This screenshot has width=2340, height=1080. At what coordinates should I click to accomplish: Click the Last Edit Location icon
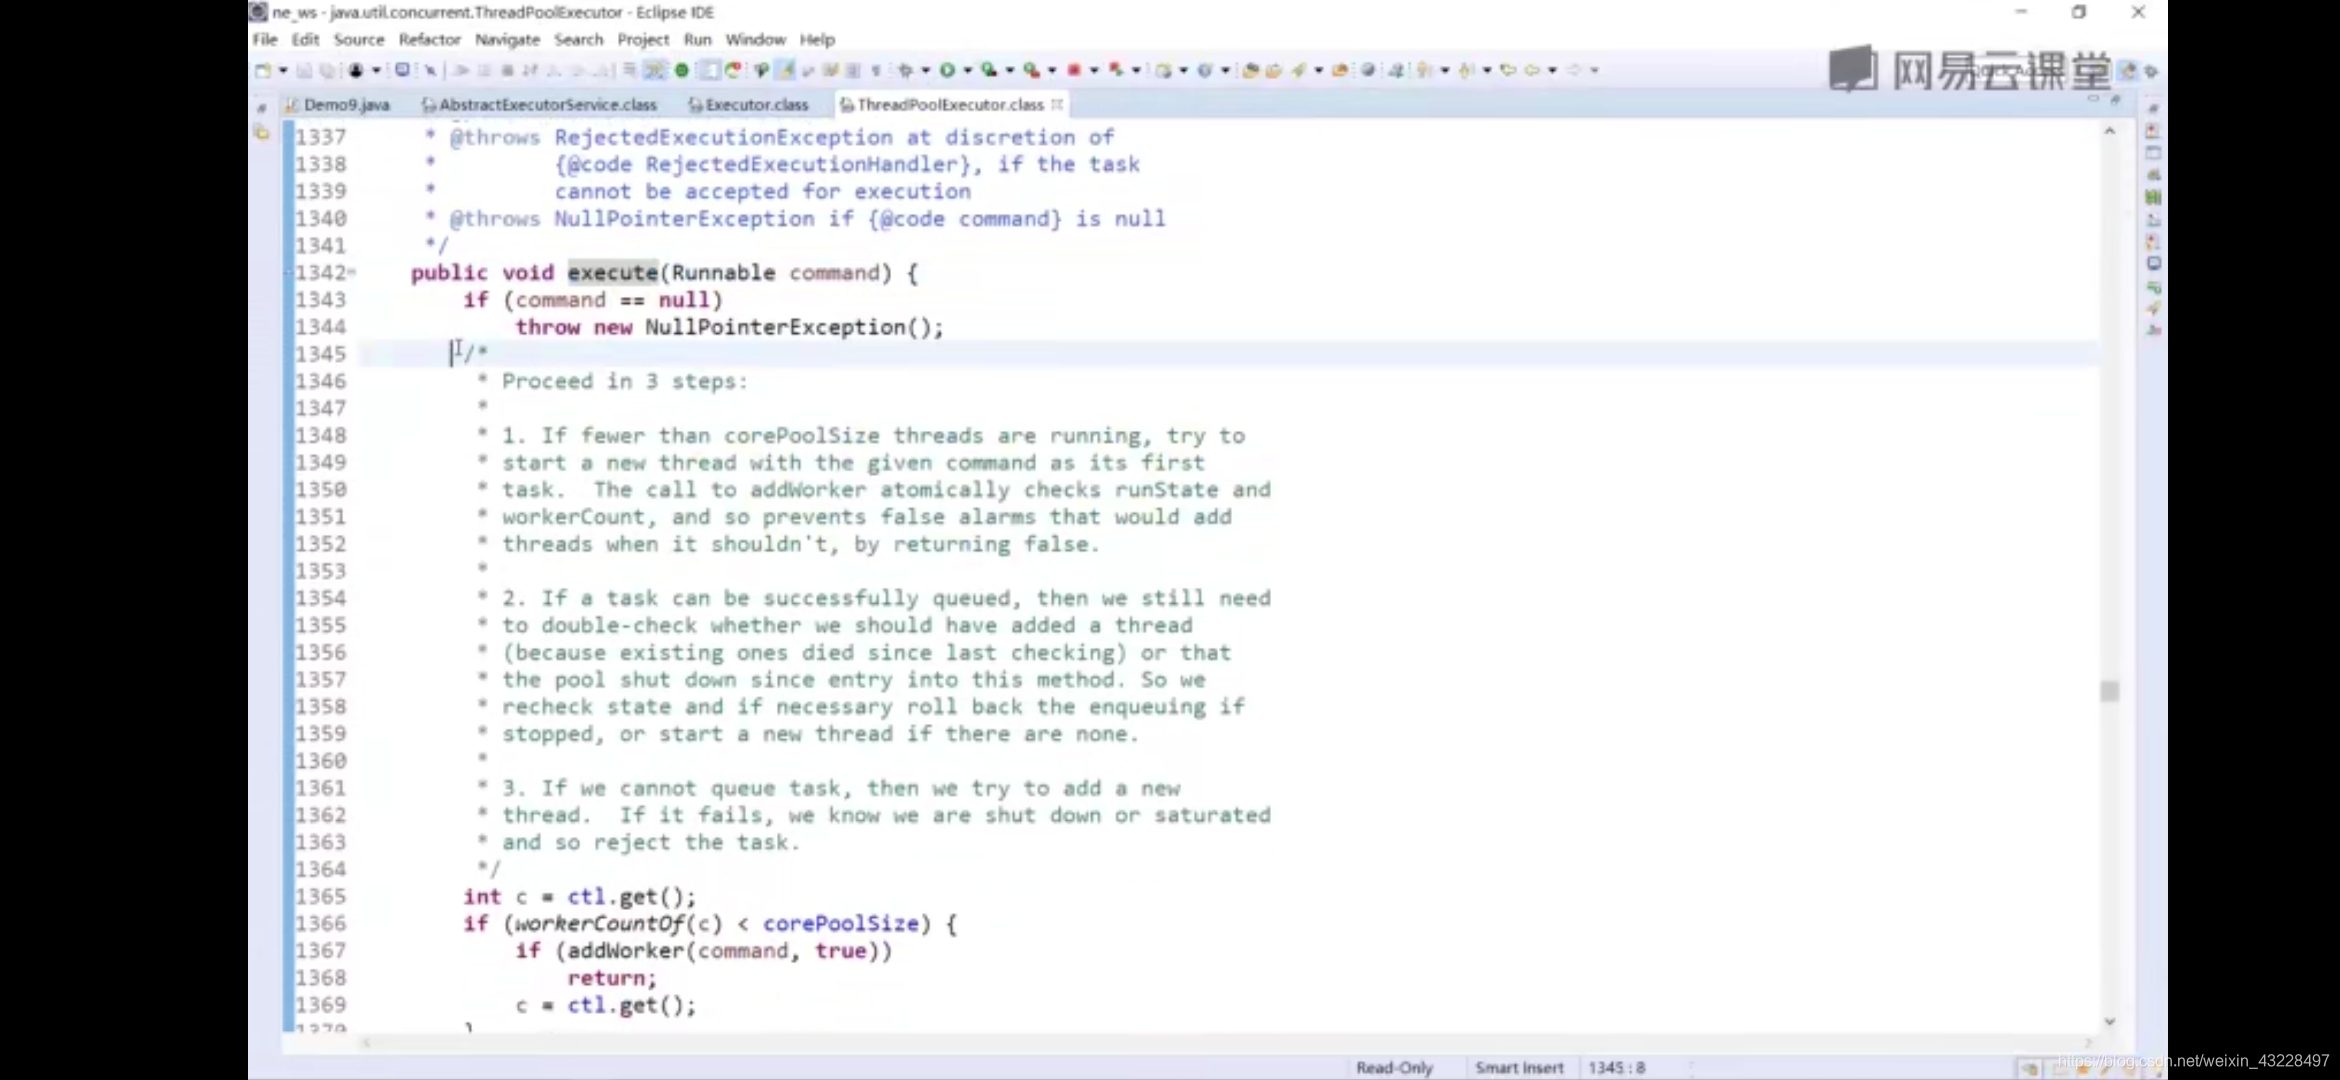(x=1508, y=70)
